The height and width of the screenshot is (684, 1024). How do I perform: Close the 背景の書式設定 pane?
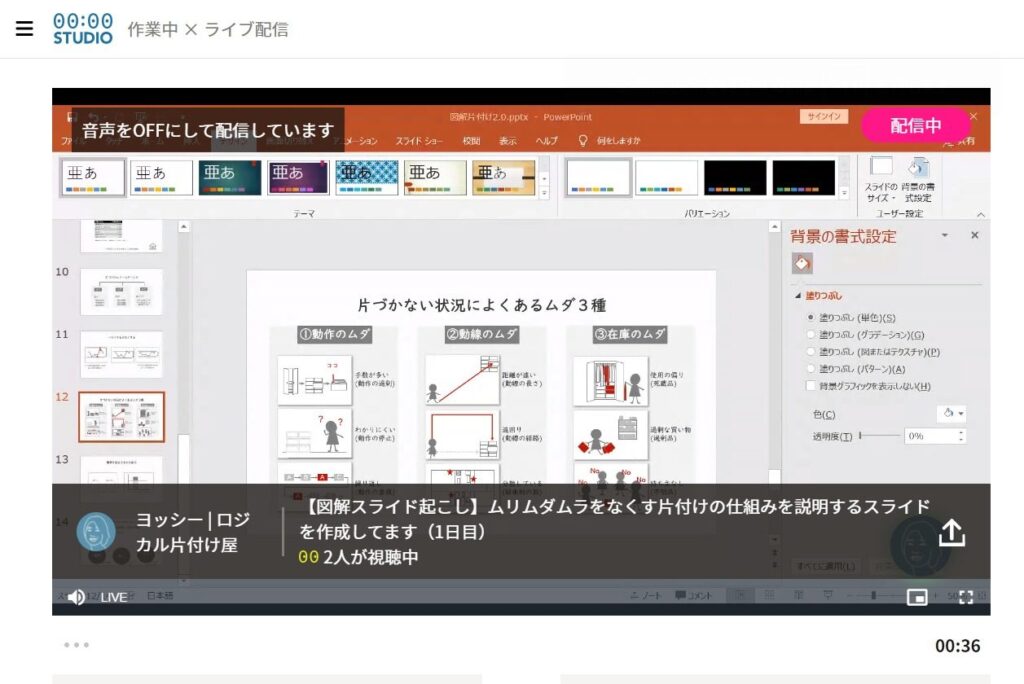[974, 235]
